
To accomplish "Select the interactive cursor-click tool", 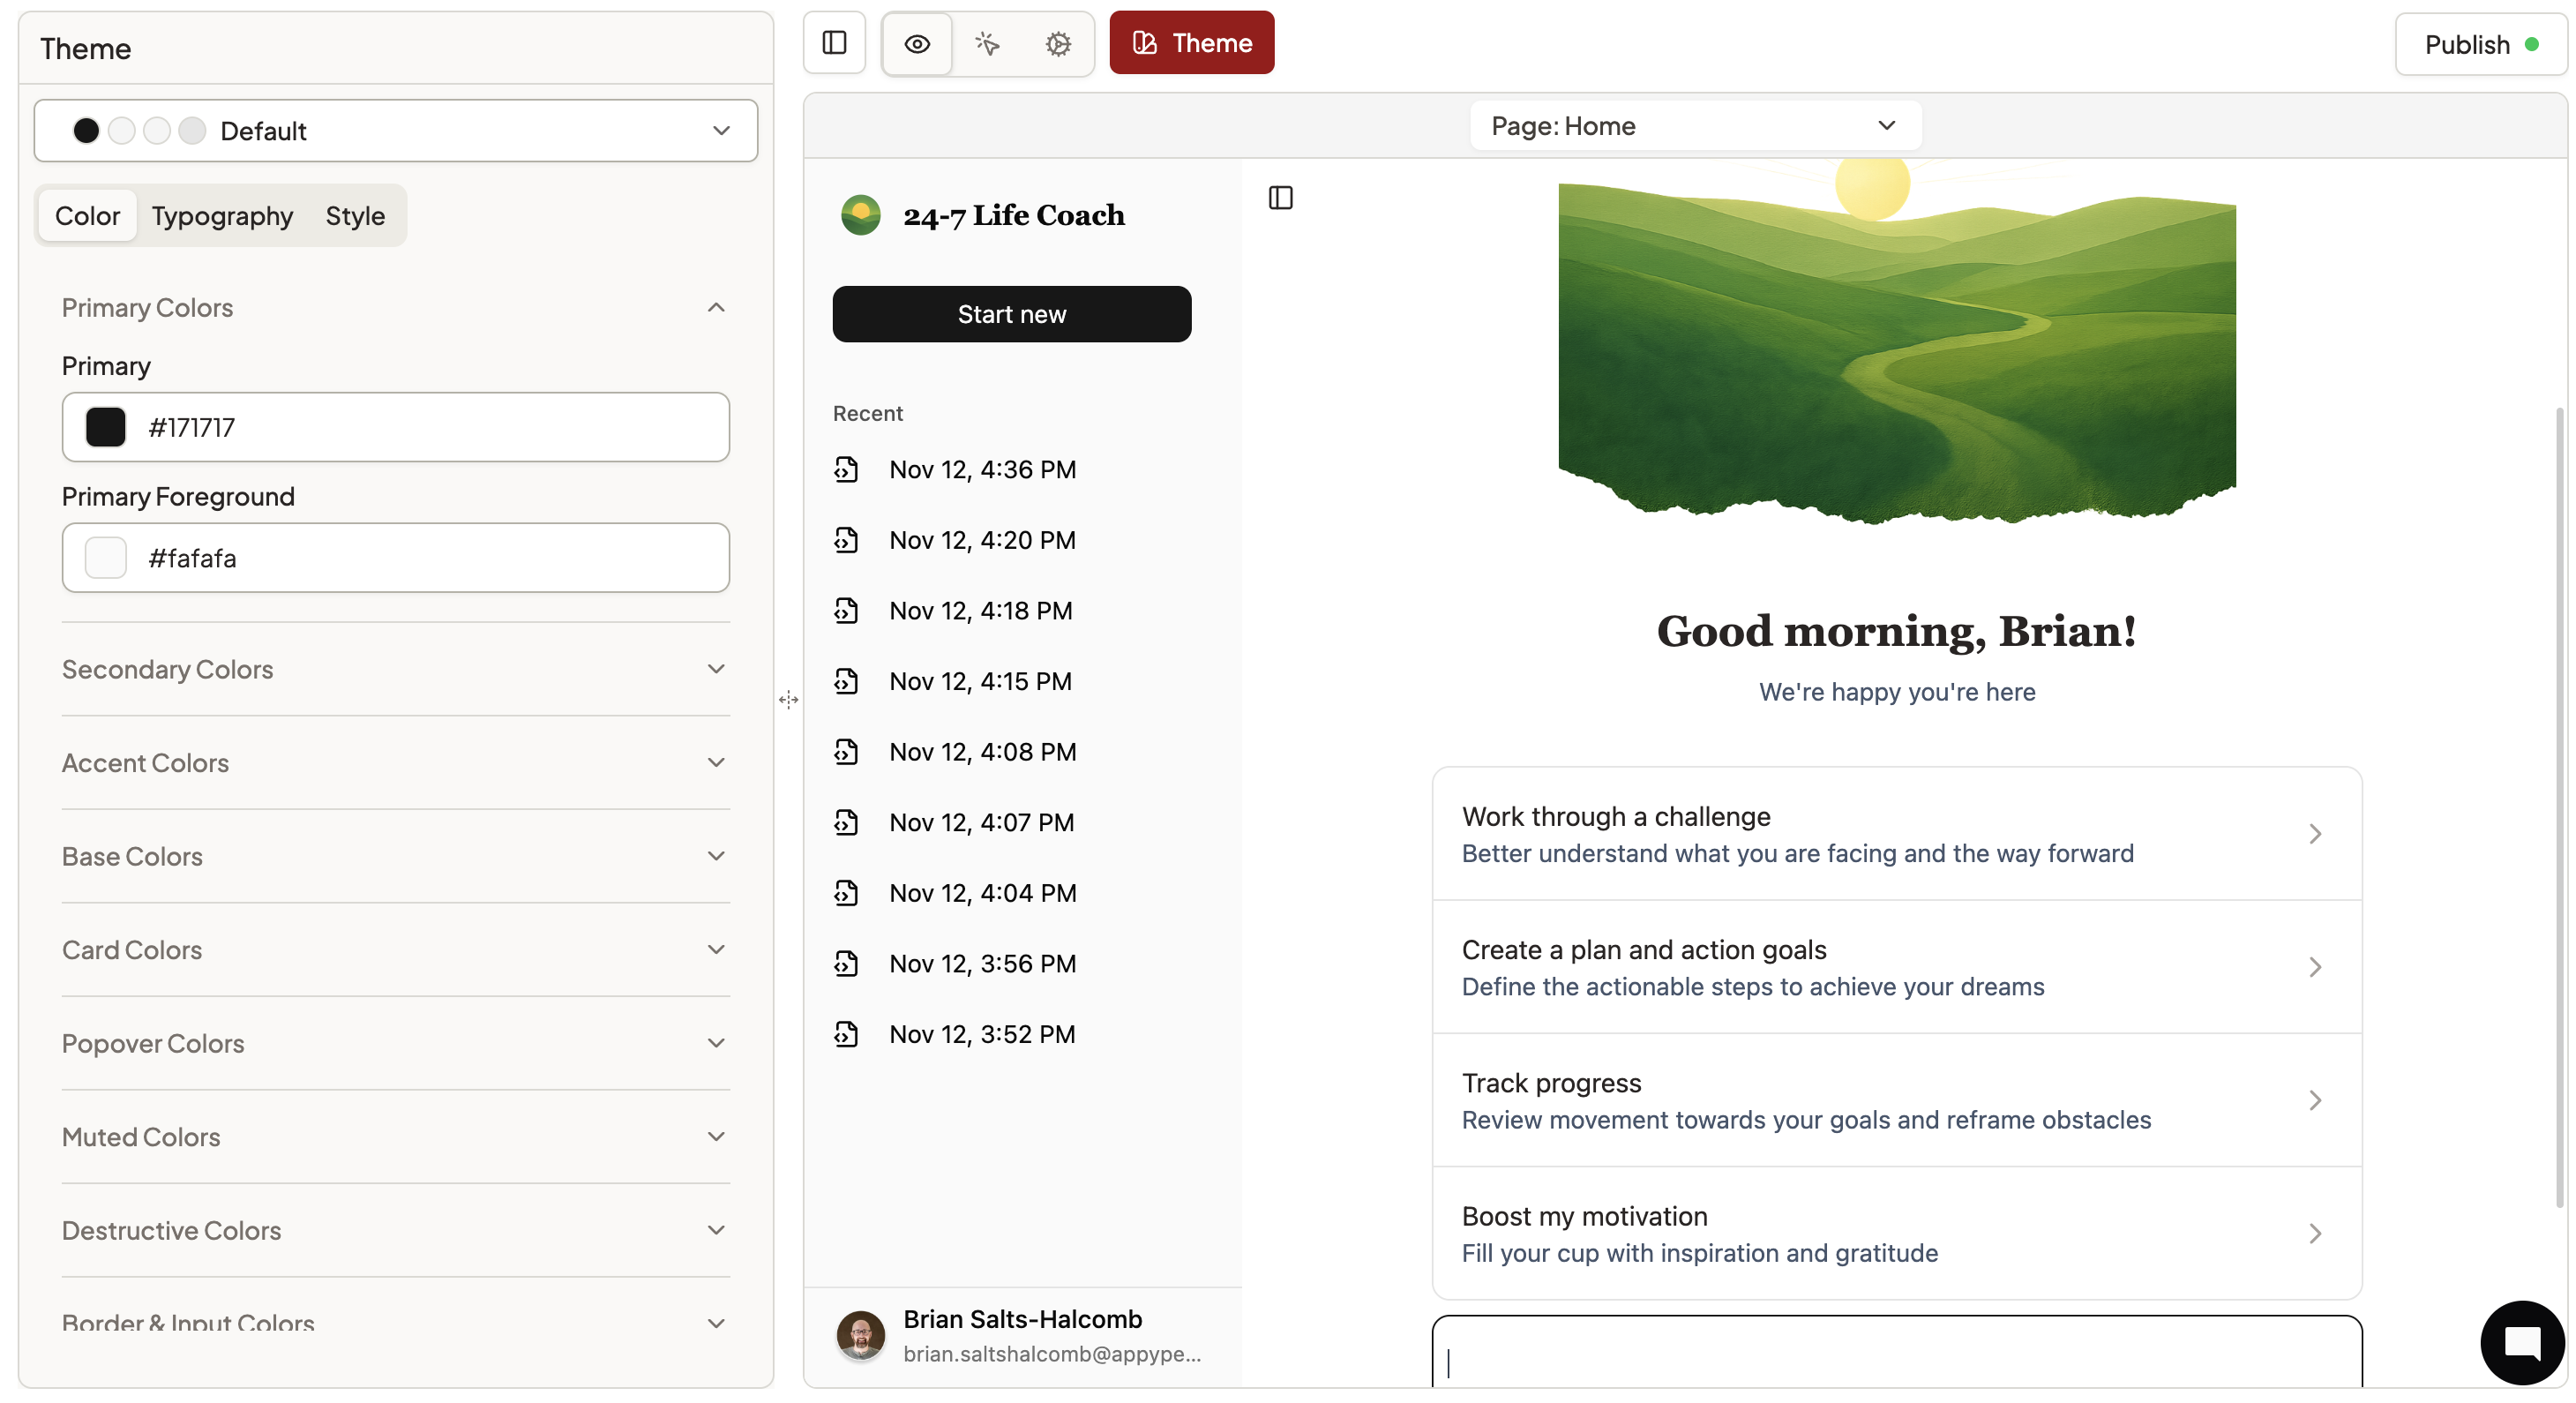I will coord(987,43).
